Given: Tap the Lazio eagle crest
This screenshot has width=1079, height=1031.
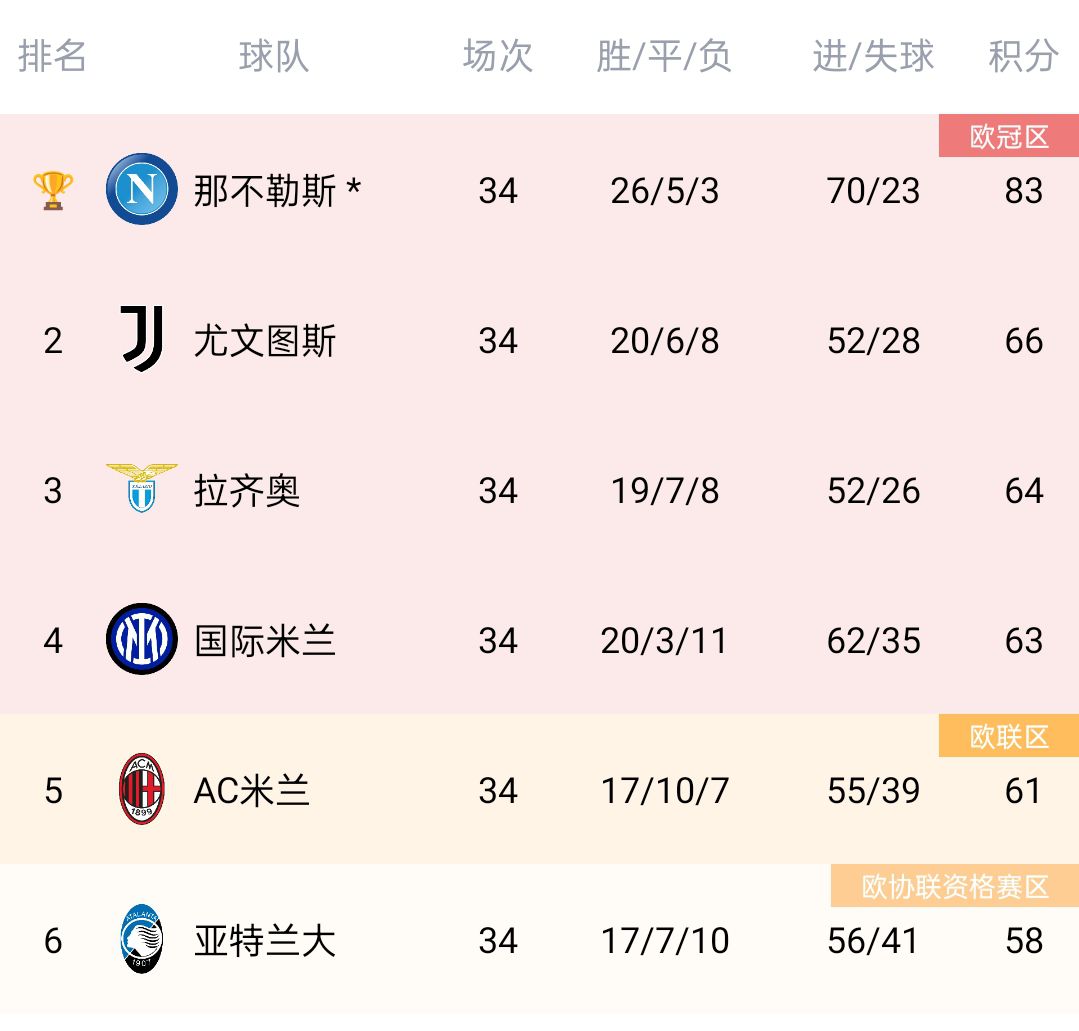Looking at the screenshot, I should tap(142, 488).
